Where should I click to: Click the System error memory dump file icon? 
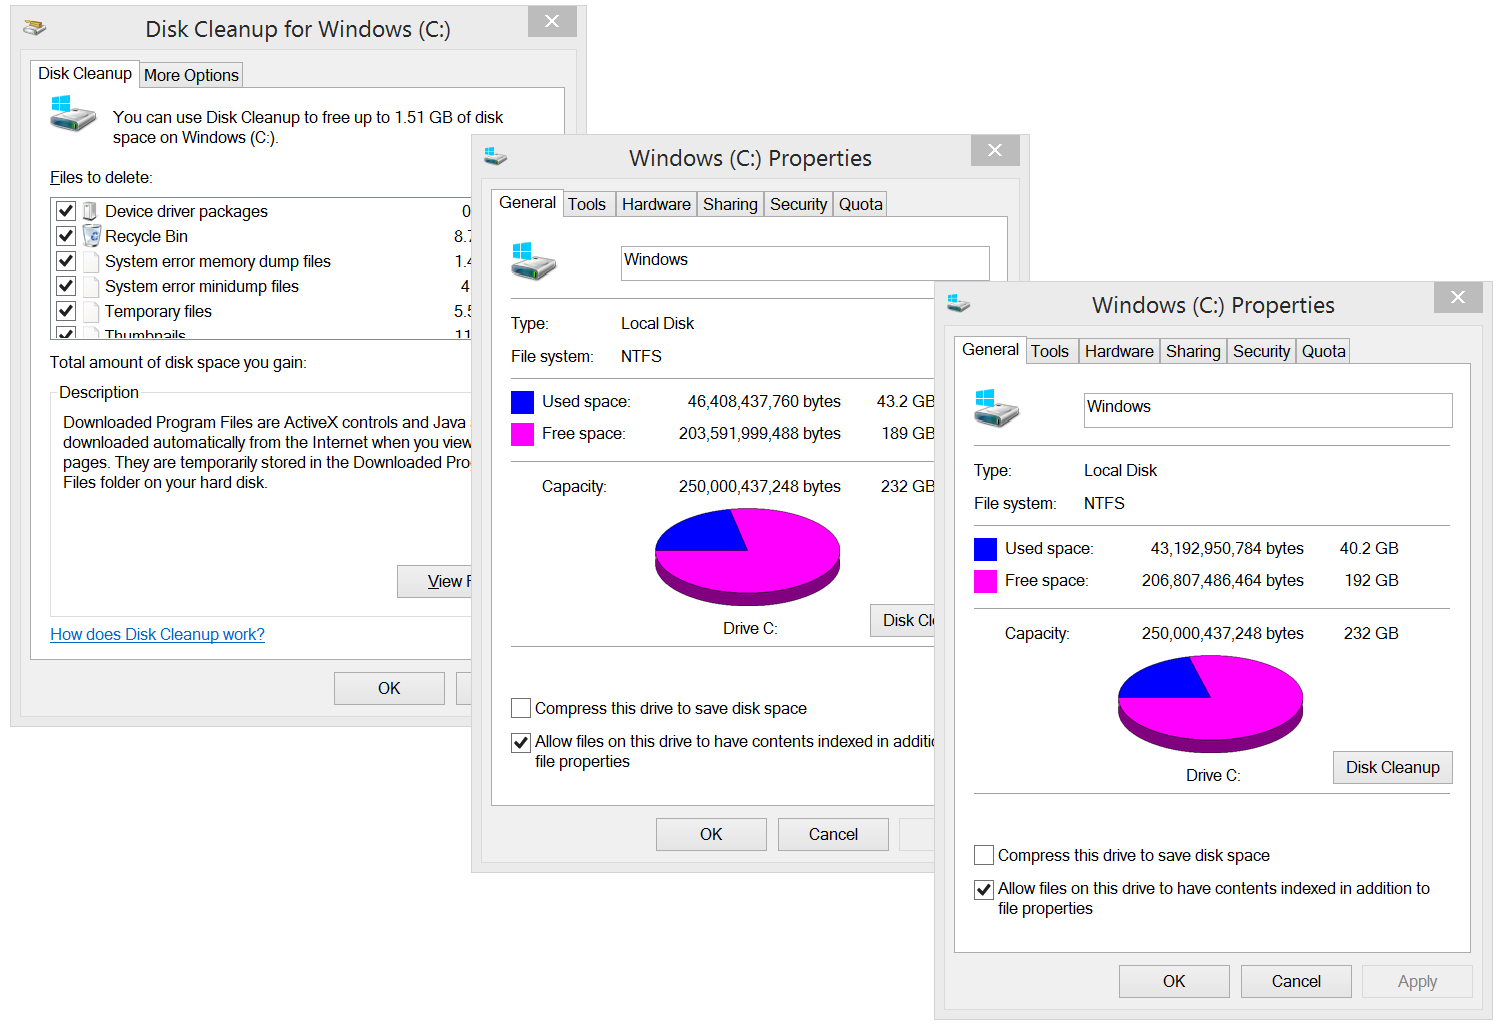(x=91, y=261)
